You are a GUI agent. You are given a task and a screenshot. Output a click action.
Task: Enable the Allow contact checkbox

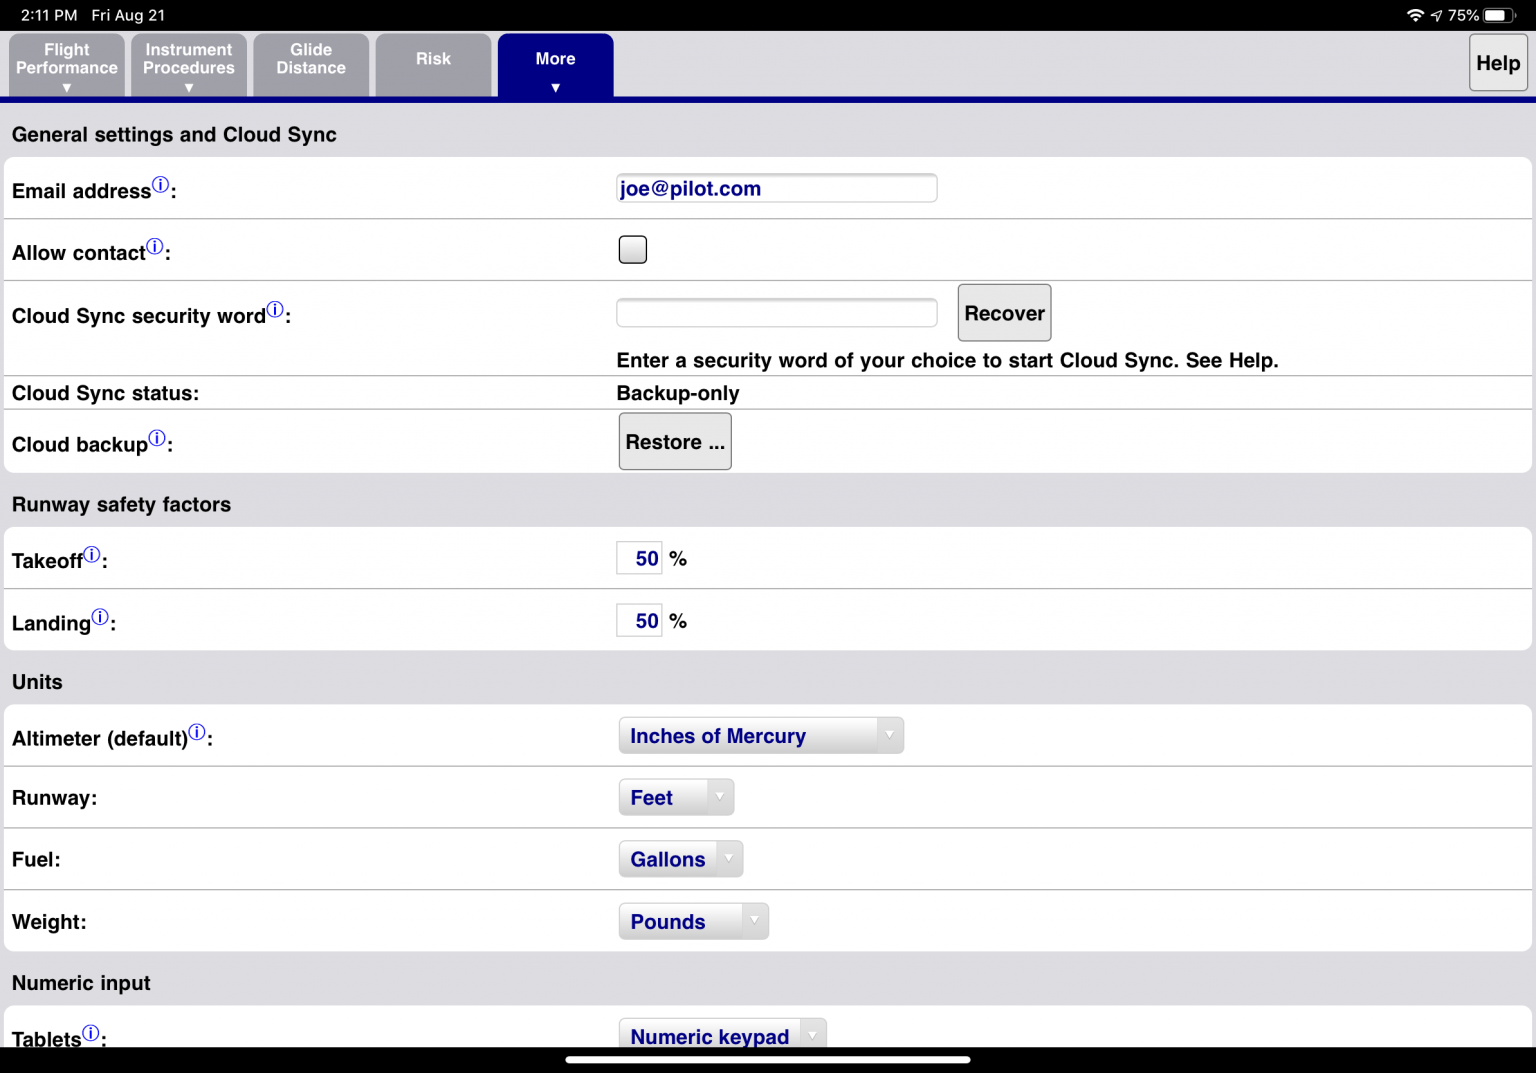click(x=633, y=250)
